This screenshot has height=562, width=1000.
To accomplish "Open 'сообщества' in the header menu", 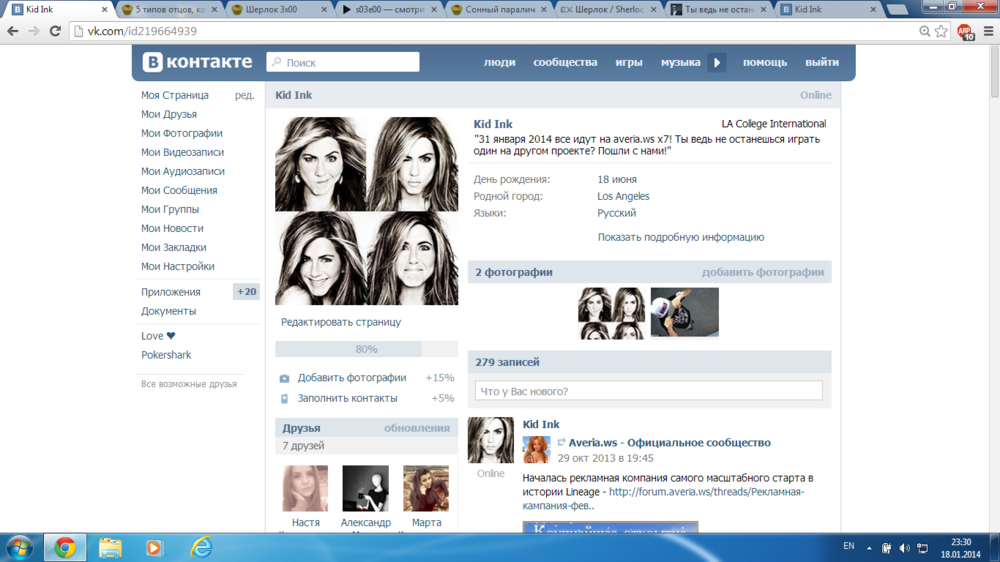I will [x=565, y=62].
